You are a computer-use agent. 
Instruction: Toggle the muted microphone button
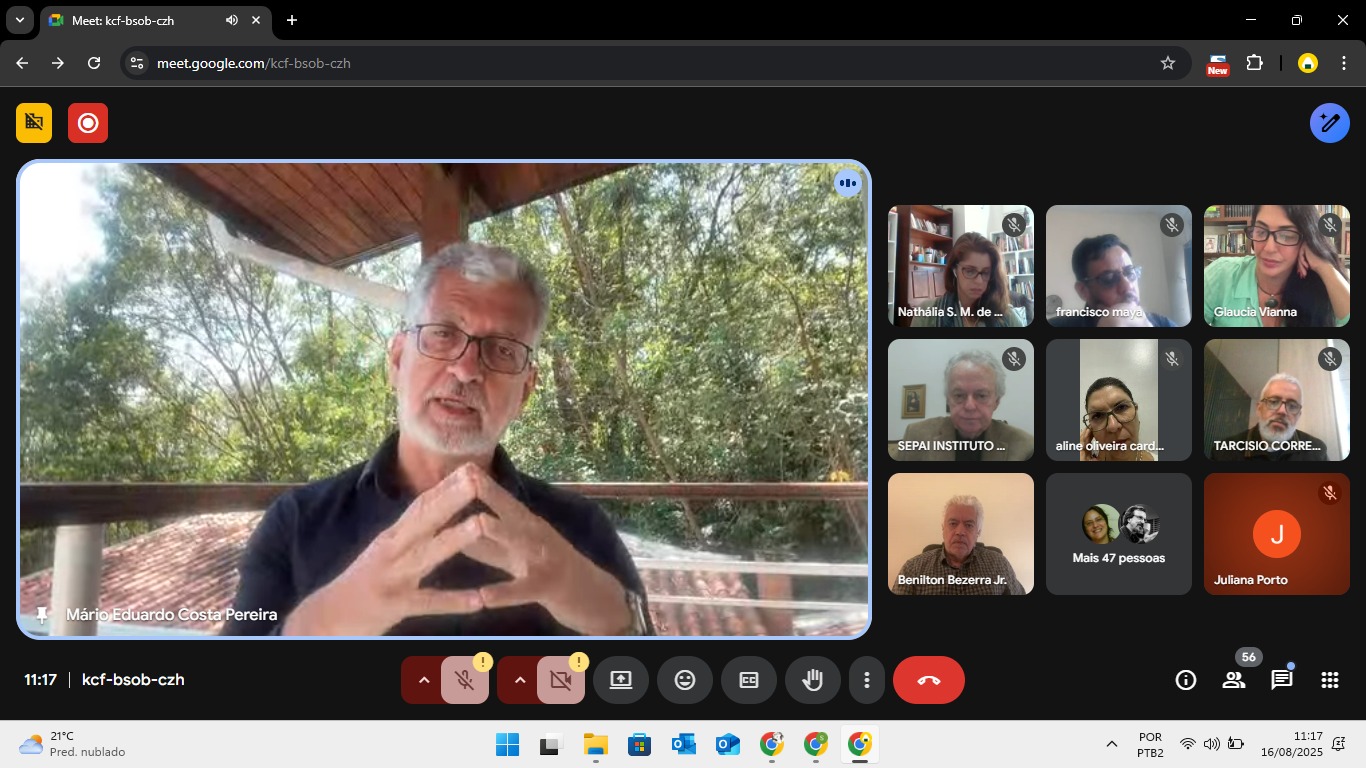point(464,680)
